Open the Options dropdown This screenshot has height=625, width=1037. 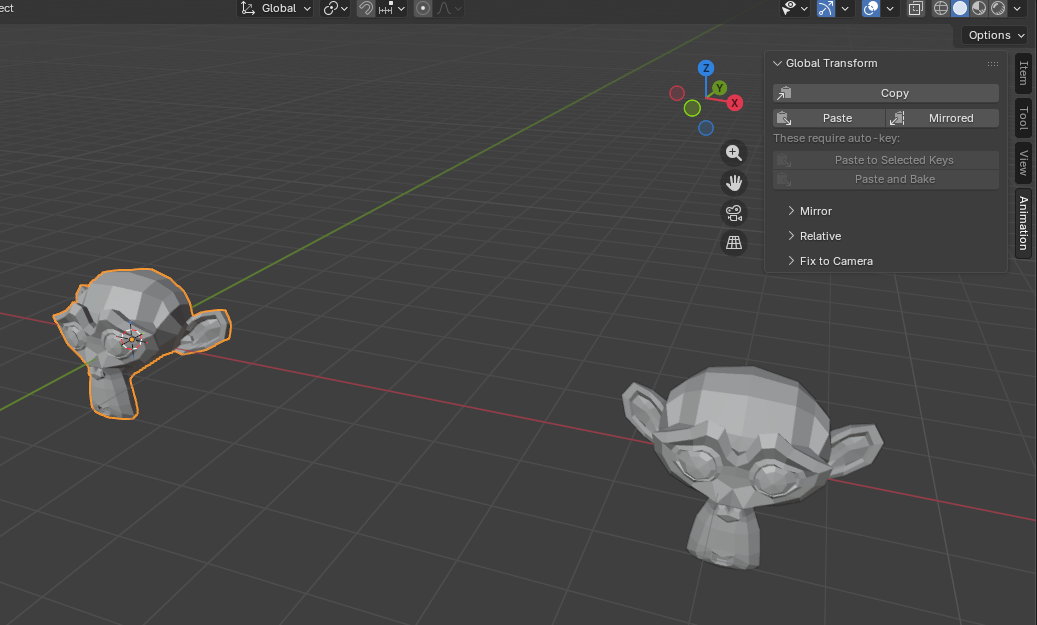[995, 35]
